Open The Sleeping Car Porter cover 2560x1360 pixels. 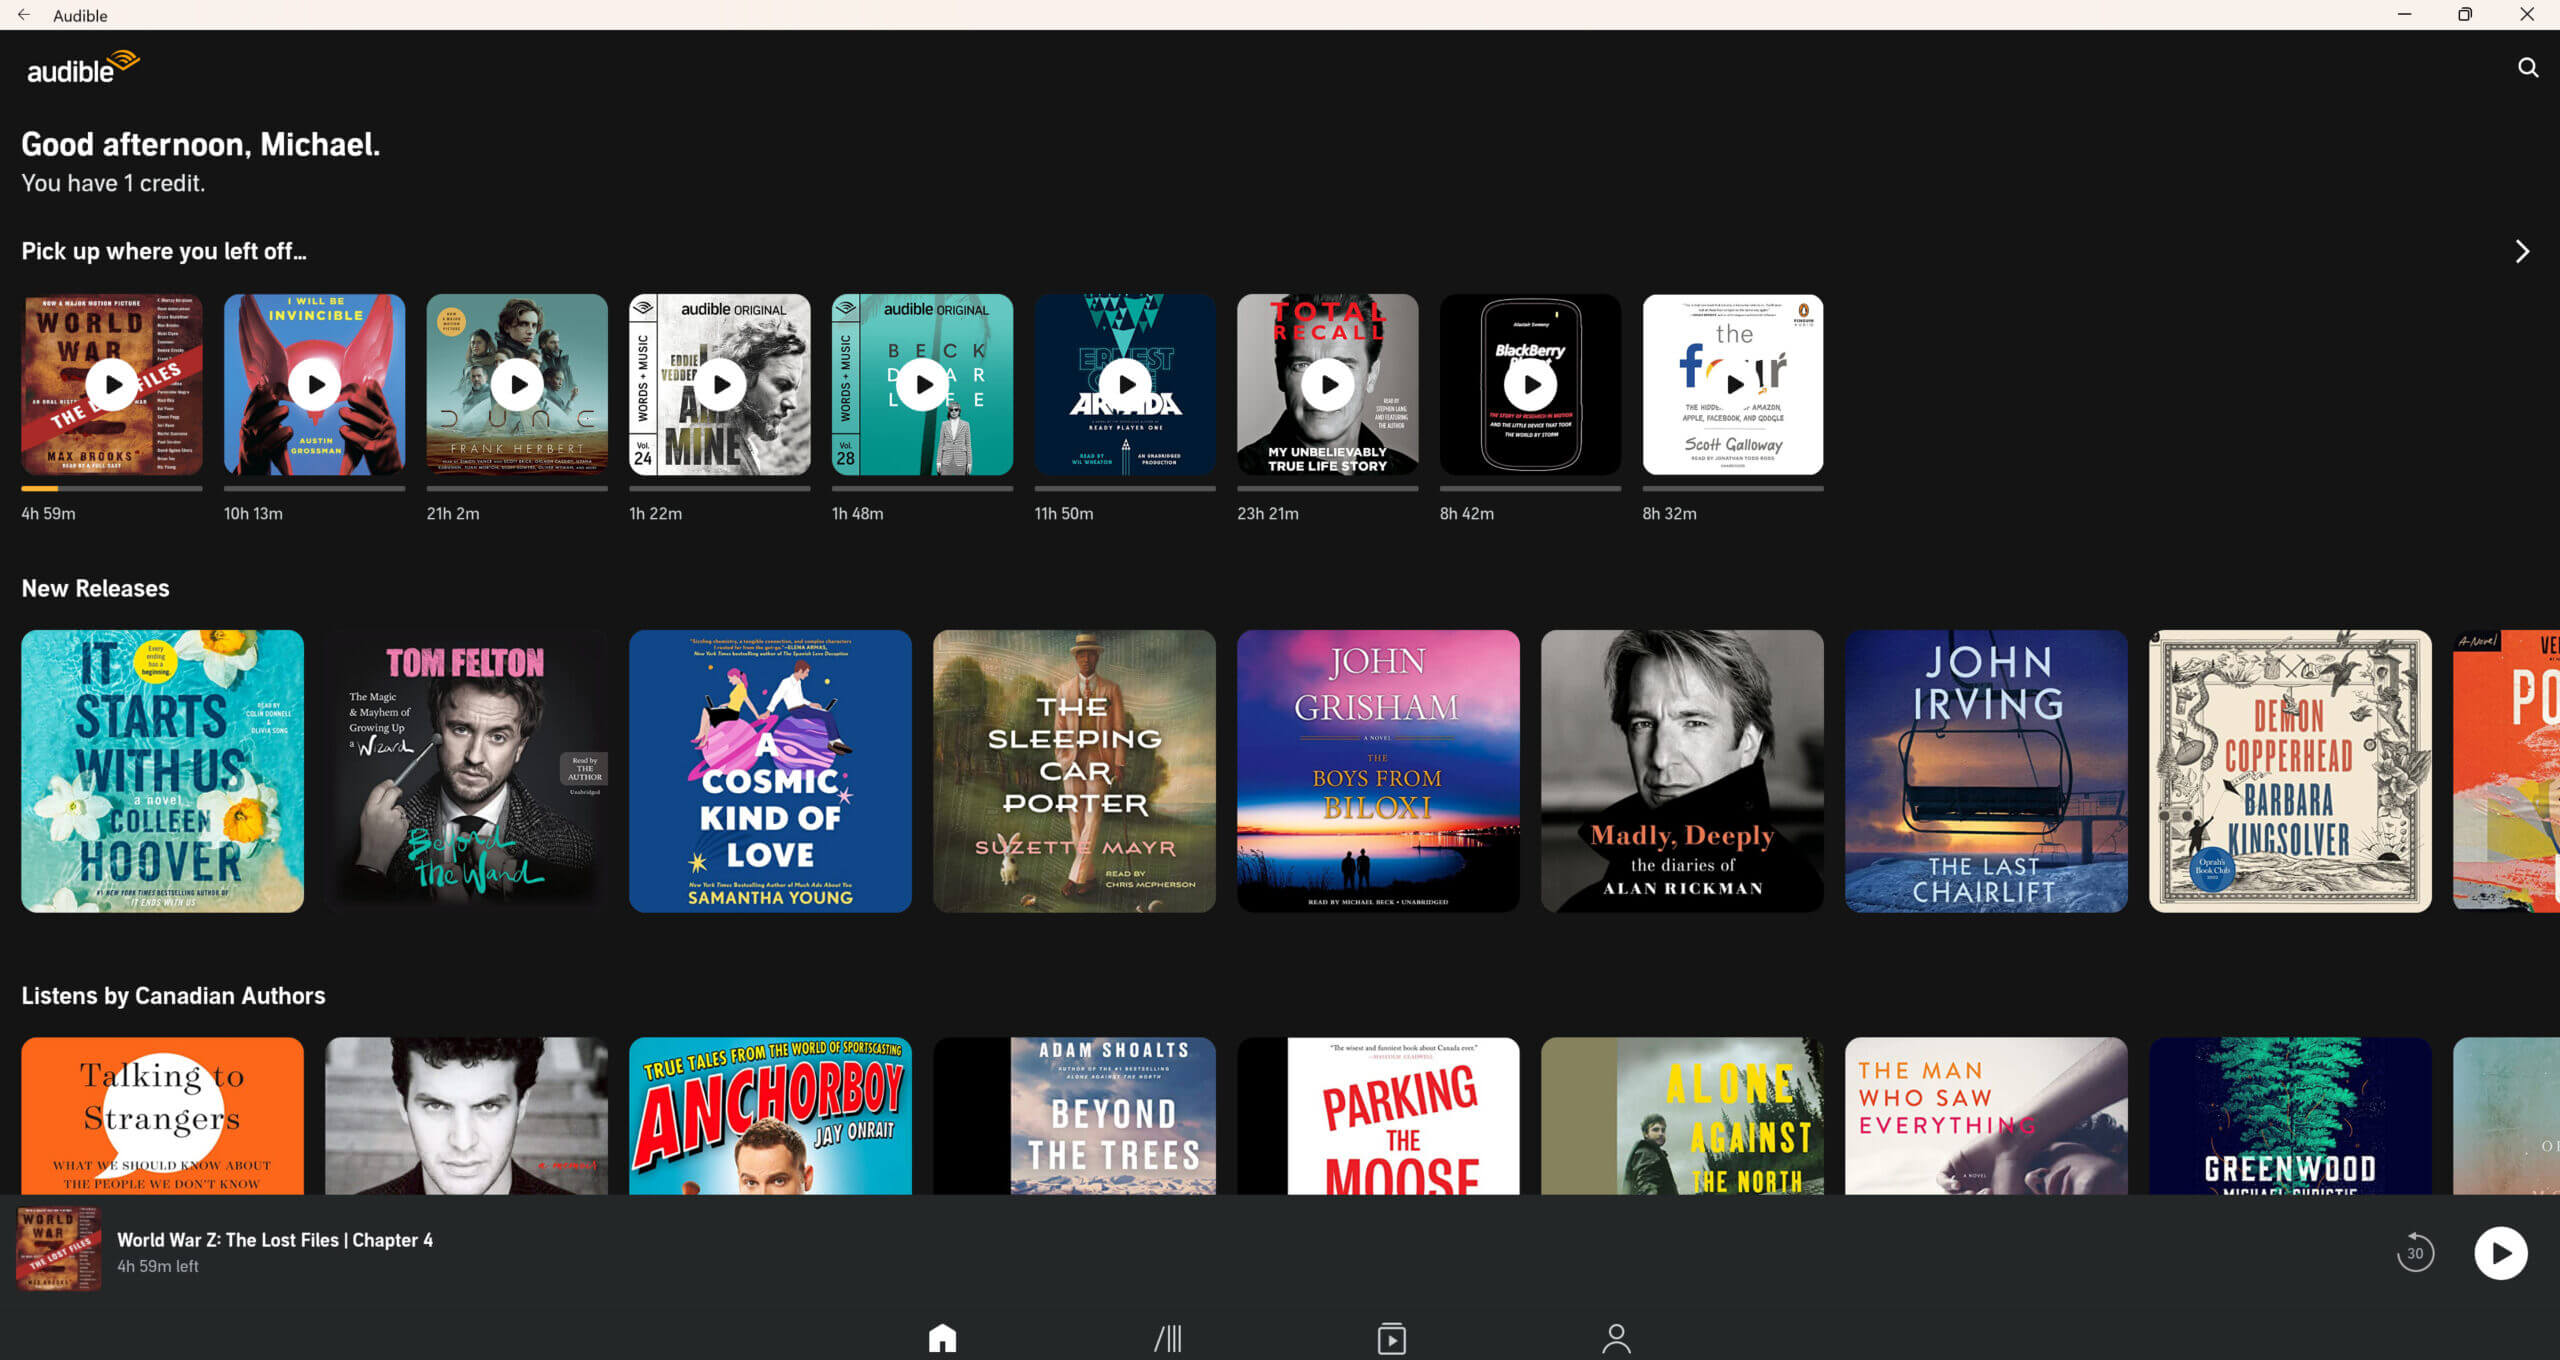pos(1074,771)
